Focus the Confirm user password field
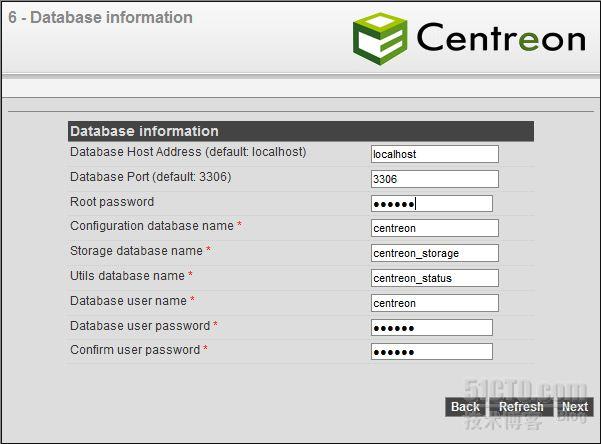 (431, 351)
